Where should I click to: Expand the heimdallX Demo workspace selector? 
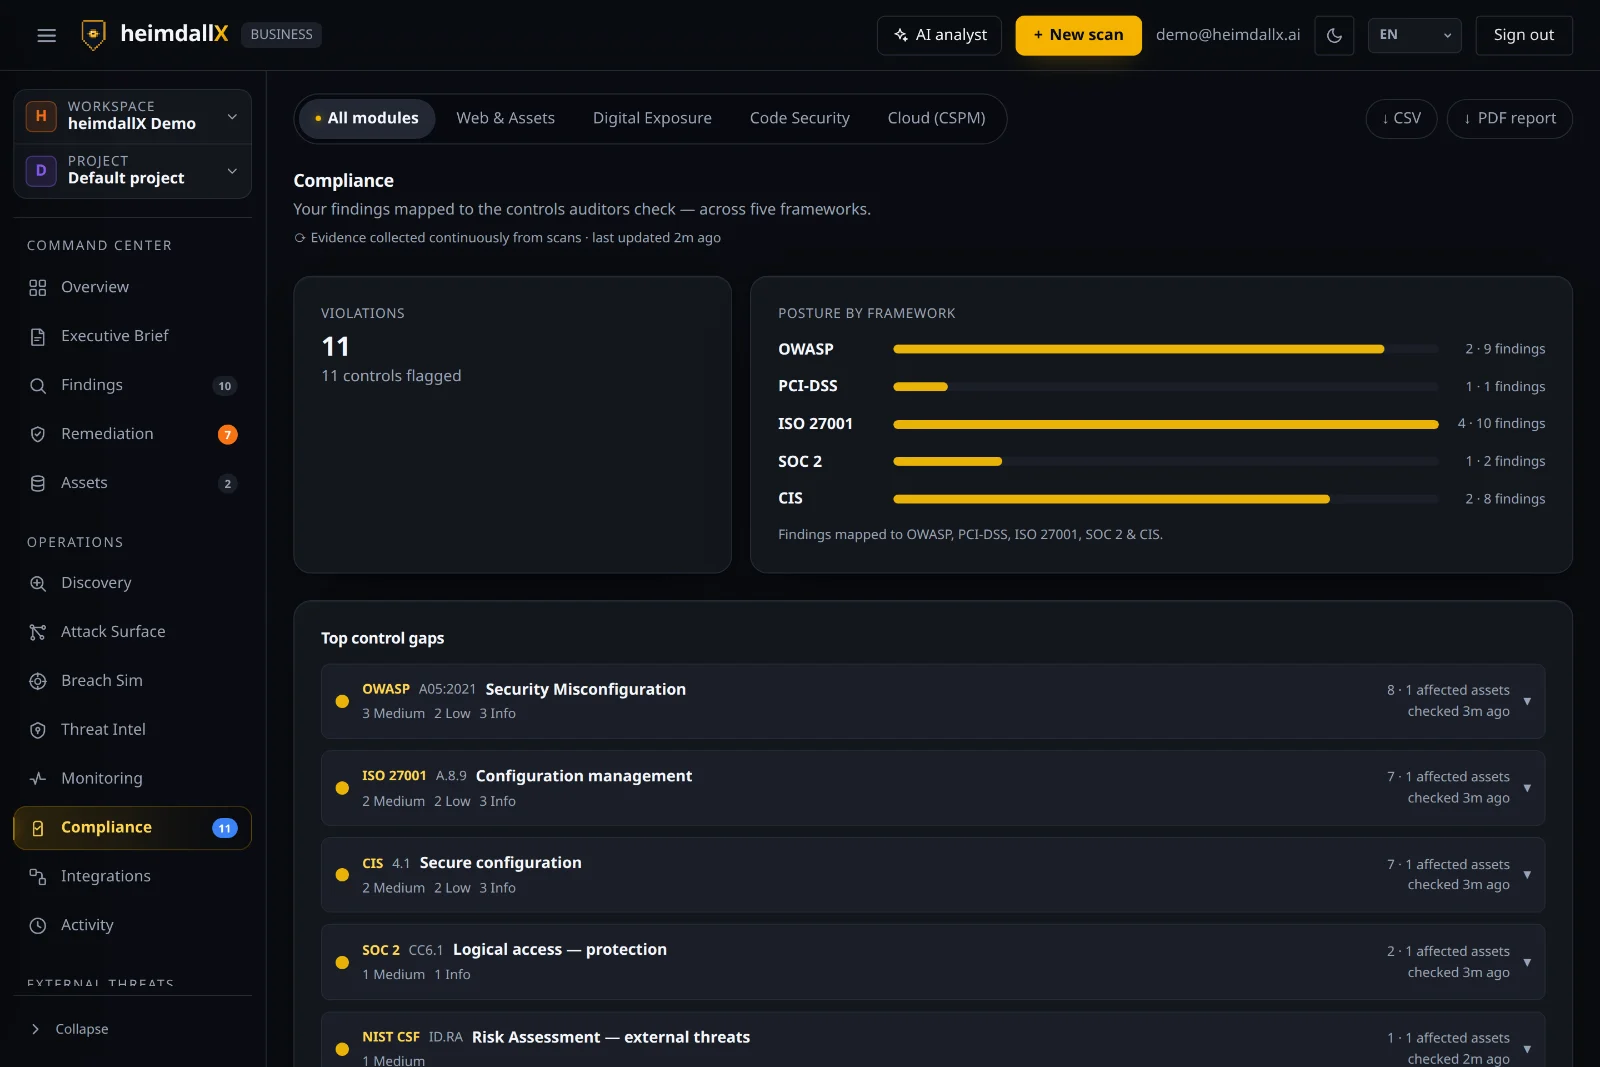click(132, 116)
